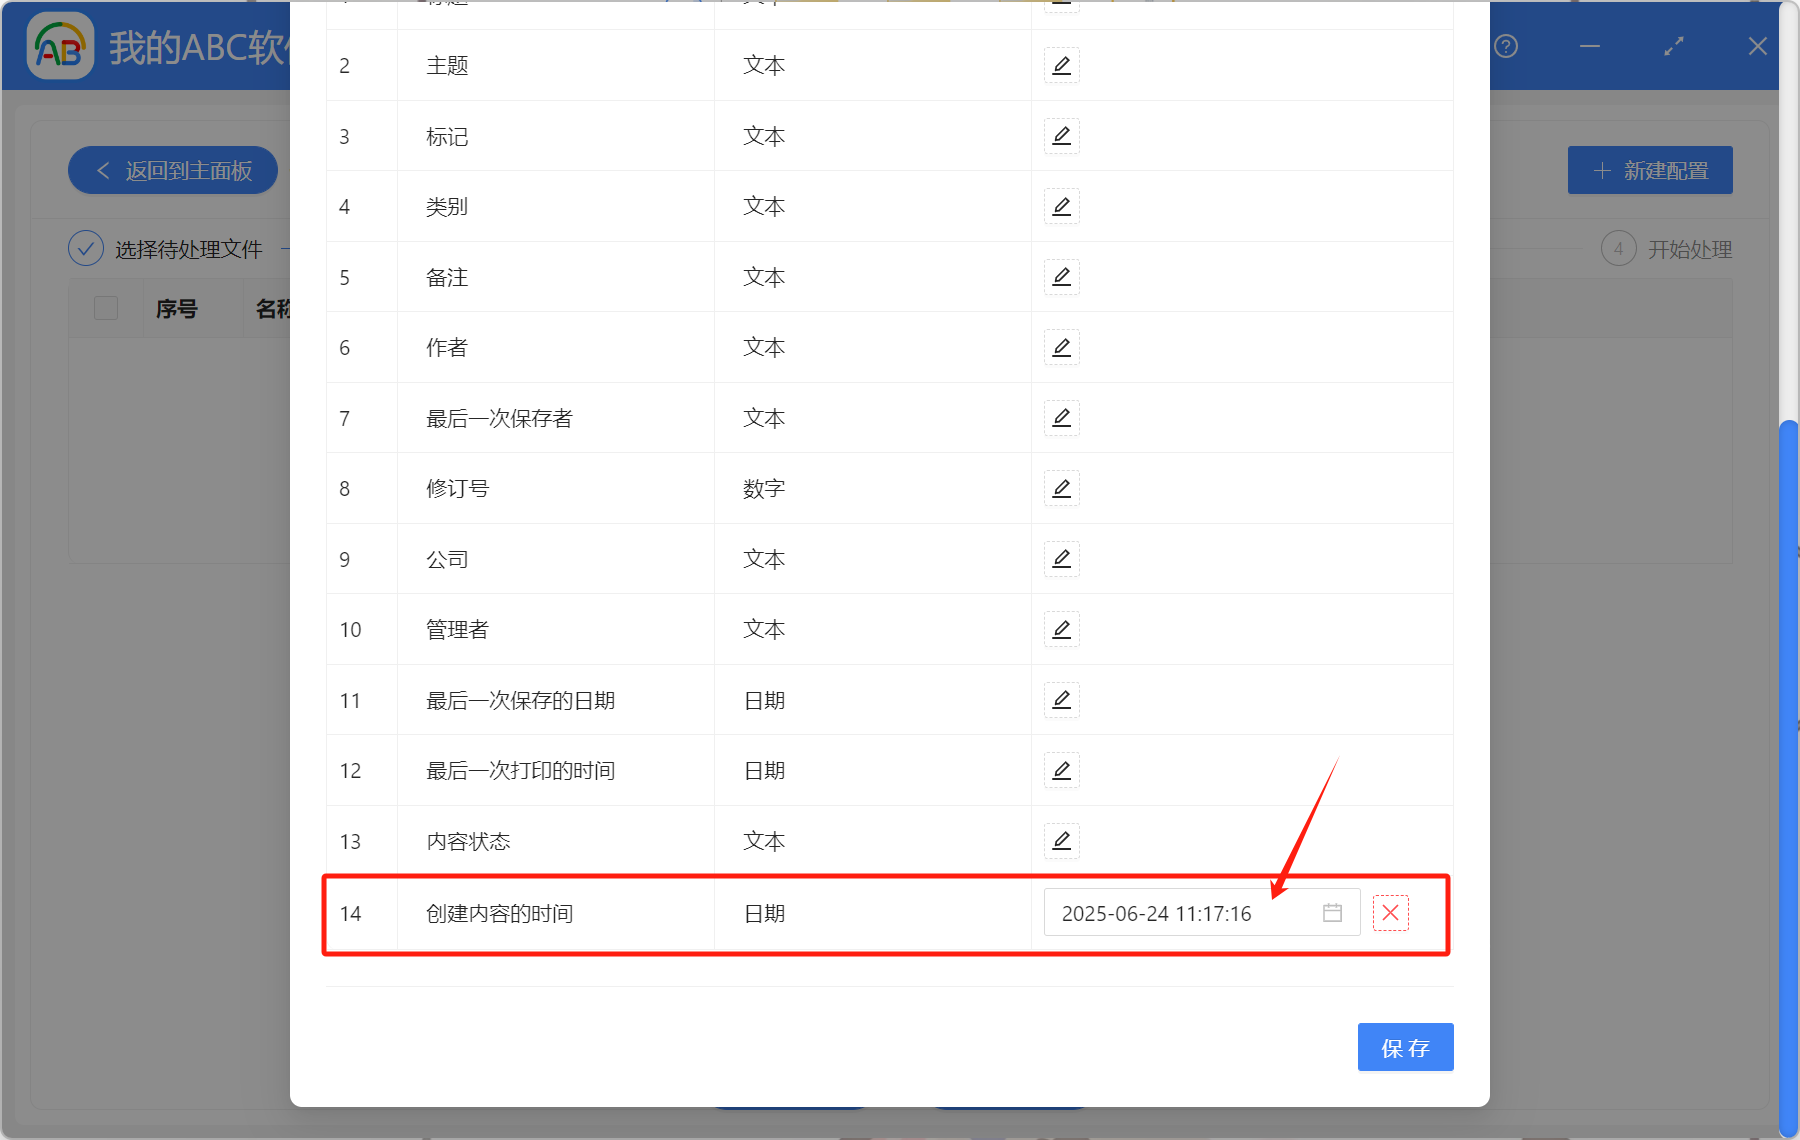
Task: Edit the 类别 field with the pencil icon
Action: [1061, 206]
